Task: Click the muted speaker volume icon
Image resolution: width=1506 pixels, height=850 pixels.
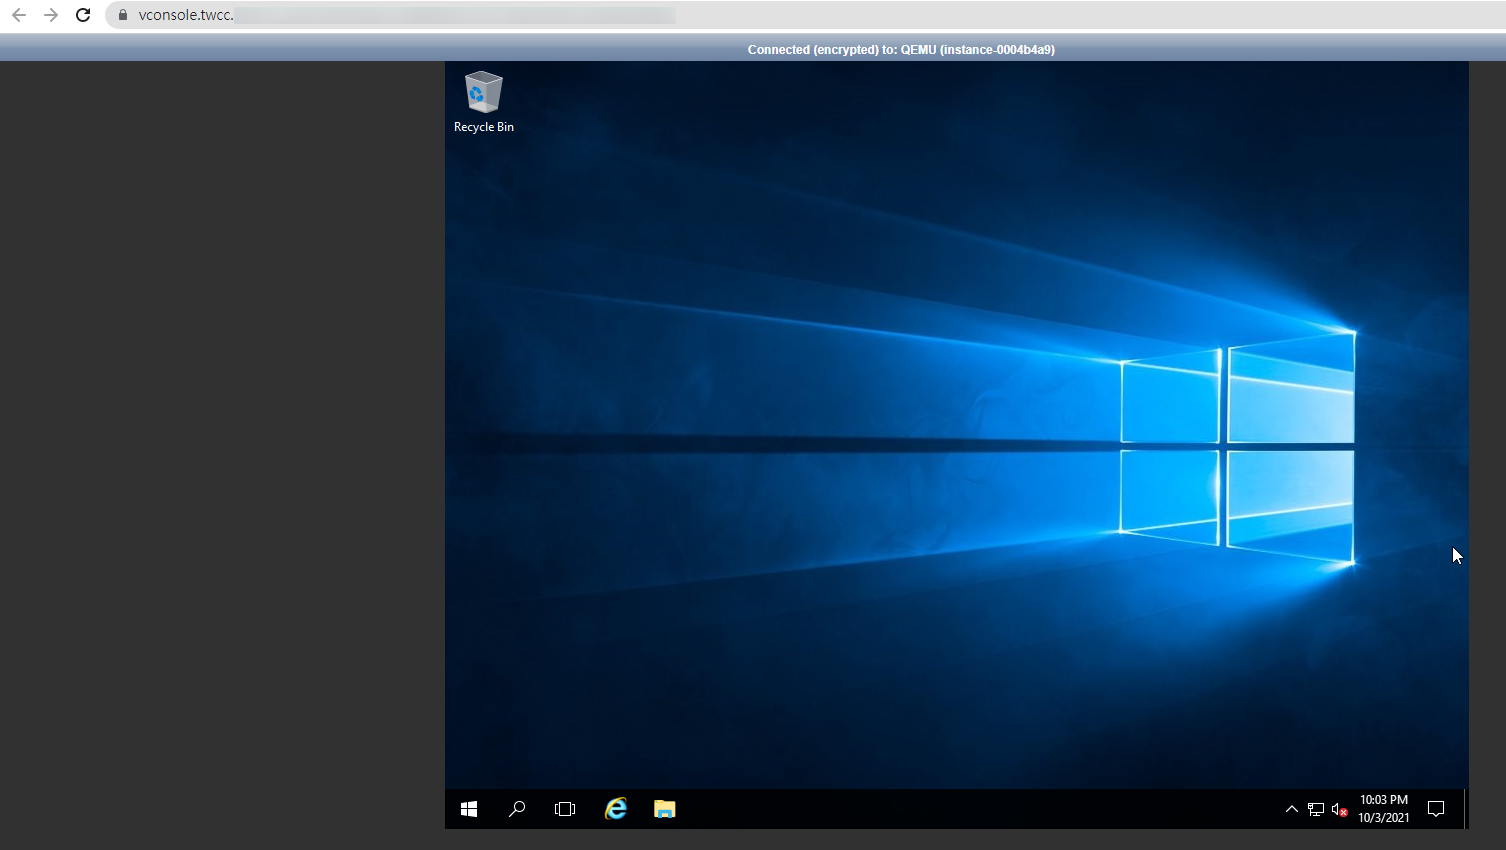Action: coord(1340,809)
